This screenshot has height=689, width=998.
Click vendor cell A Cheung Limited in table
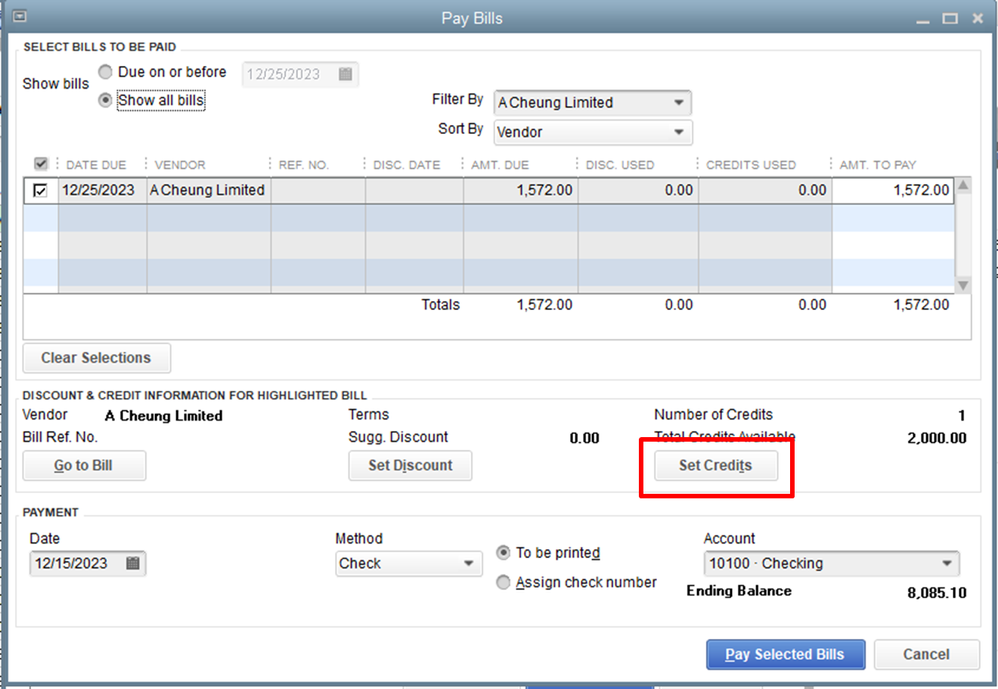click(209, 190)
